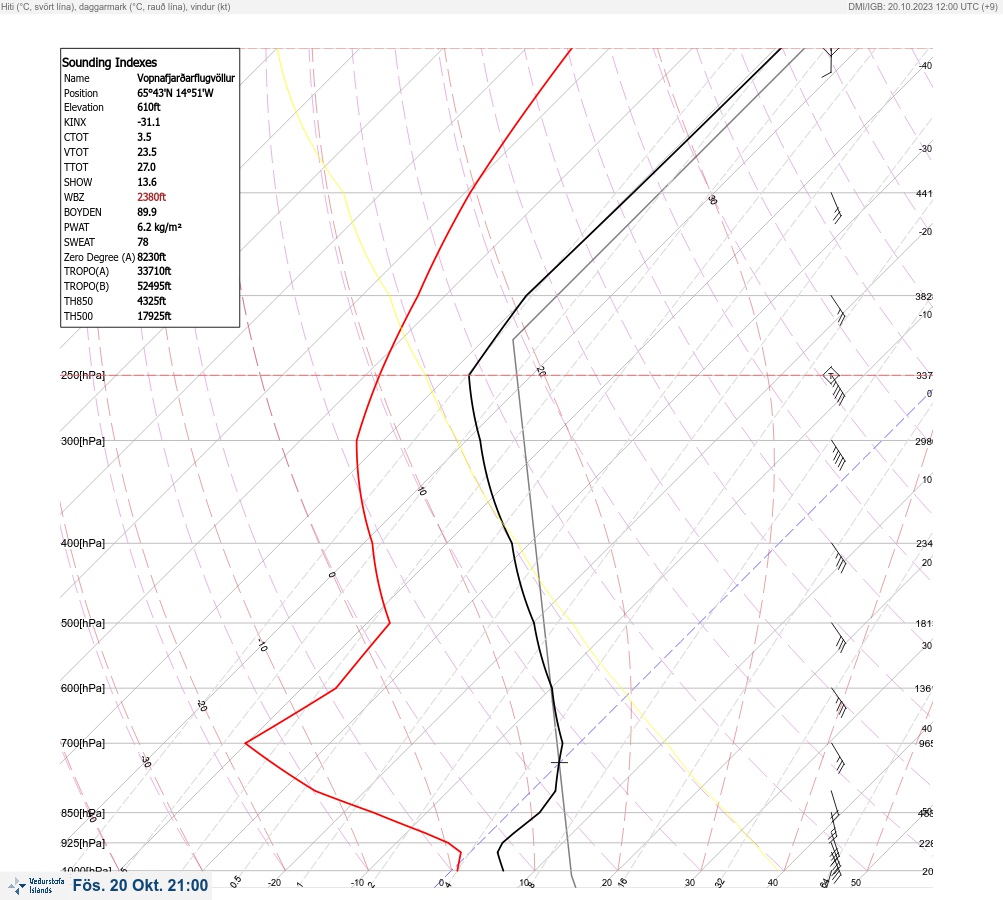1003x900 pixels.
Task: Click the 'PWAT' index label
Action: tap(77, 227)
